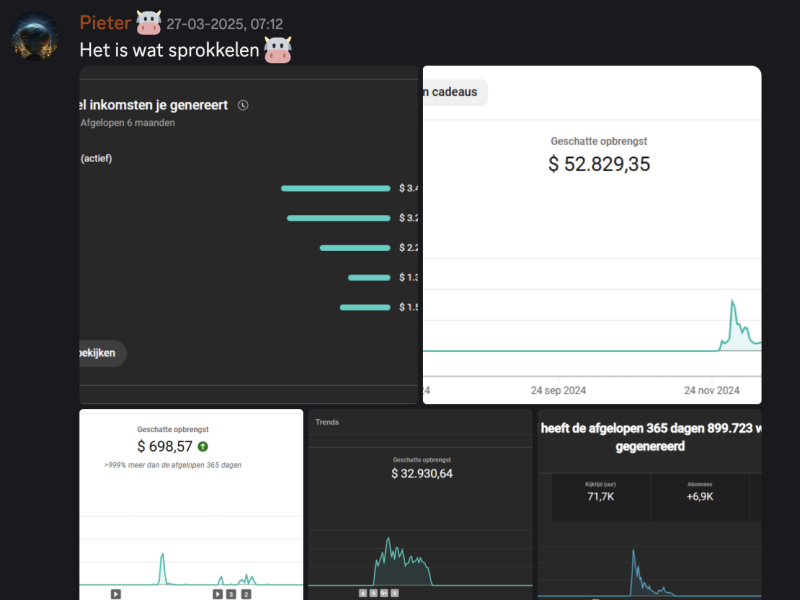
Task: Click the cow emoji beside Pieter's username
Action: coord(149,23)
